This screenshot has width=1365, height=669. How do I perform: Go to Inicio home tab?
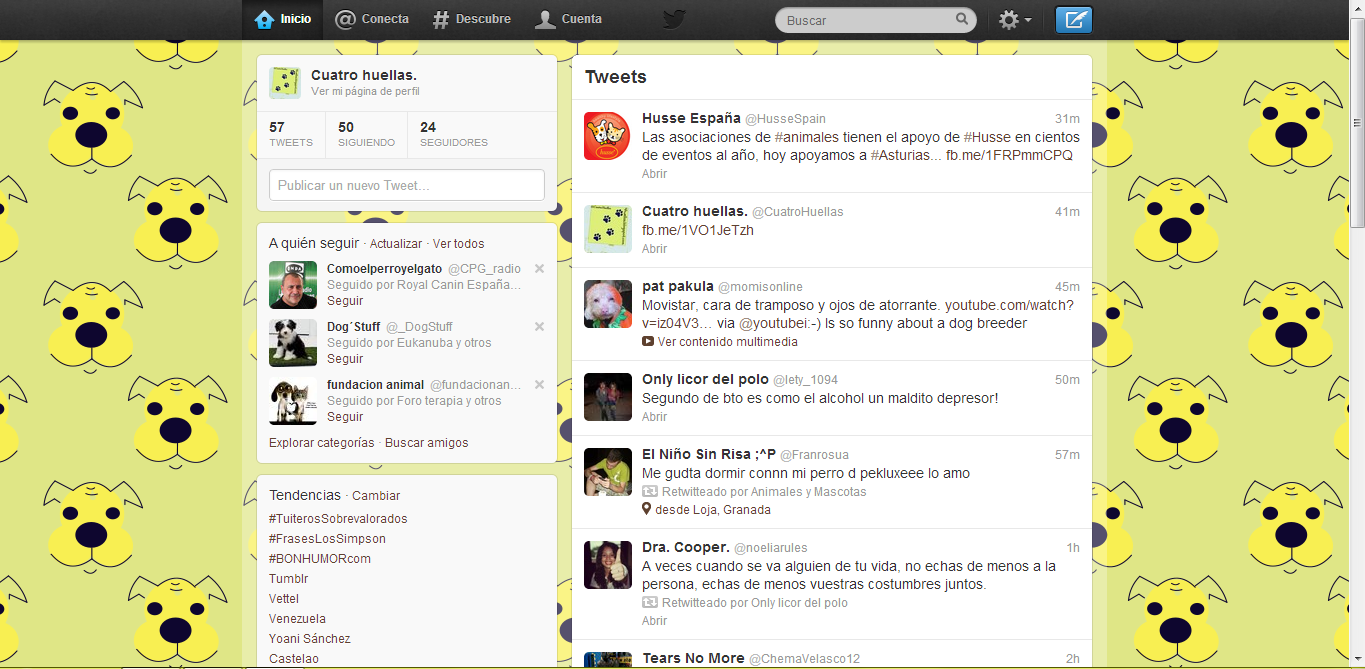coord(283,19)
